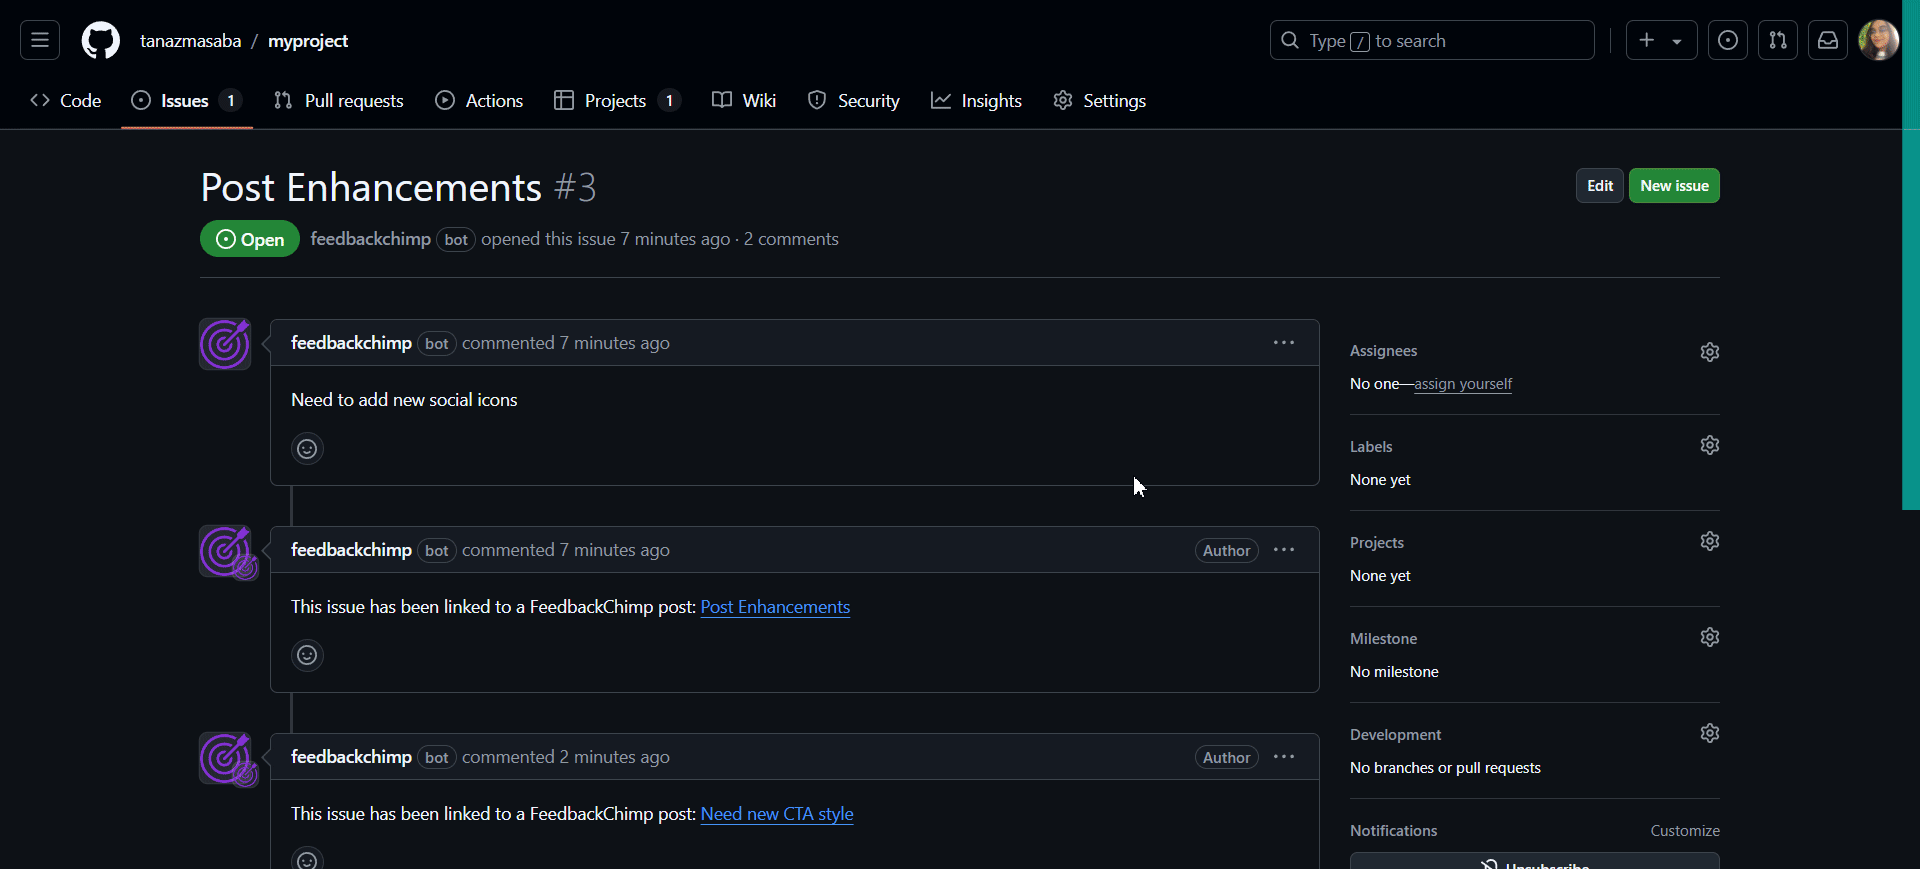Click the Edit issue title button
1920x869 pixels.
tap(1600, 186)
